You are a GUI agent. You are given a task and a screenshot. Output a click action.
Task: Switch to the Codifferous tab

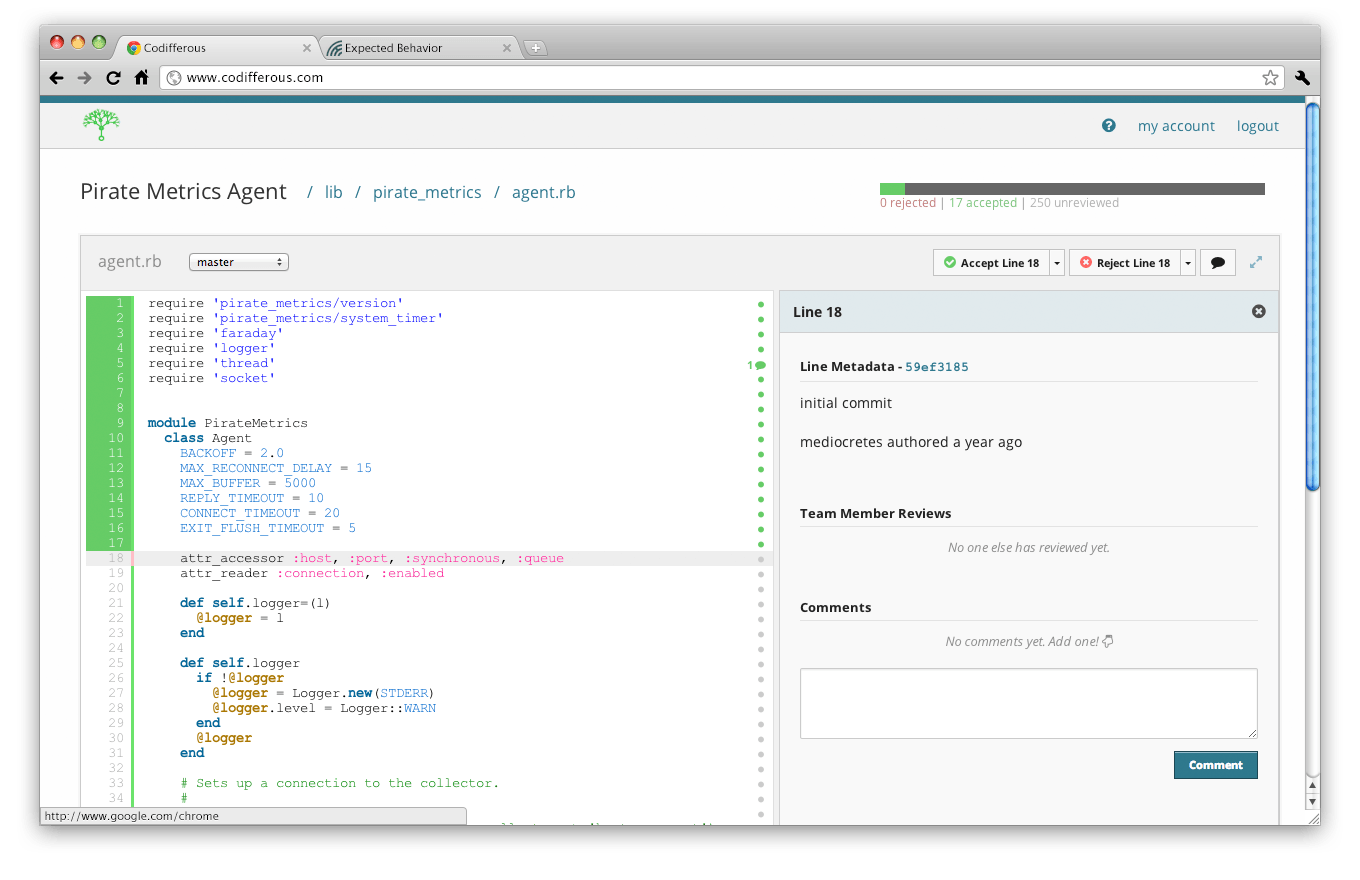[x=219, y=48]
